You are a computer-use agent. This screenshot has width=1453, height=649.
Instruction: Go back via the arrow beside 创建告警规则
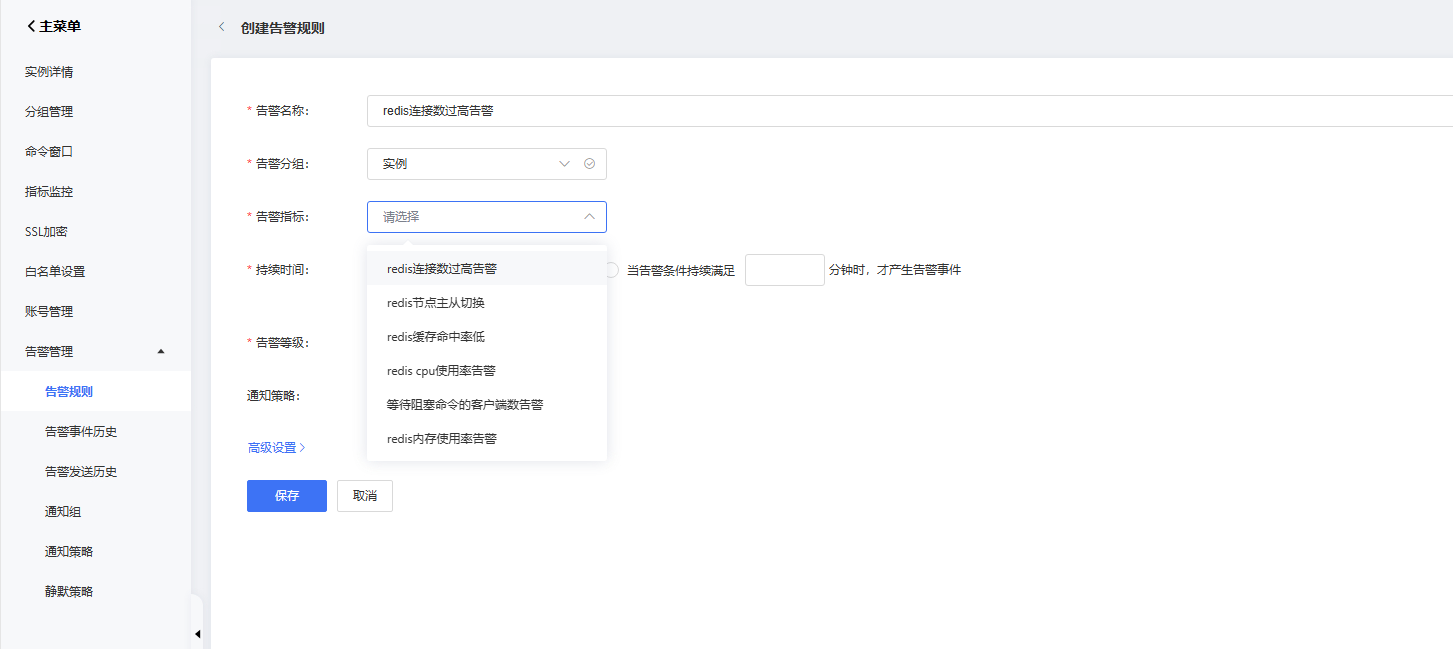tap(221, 27)
